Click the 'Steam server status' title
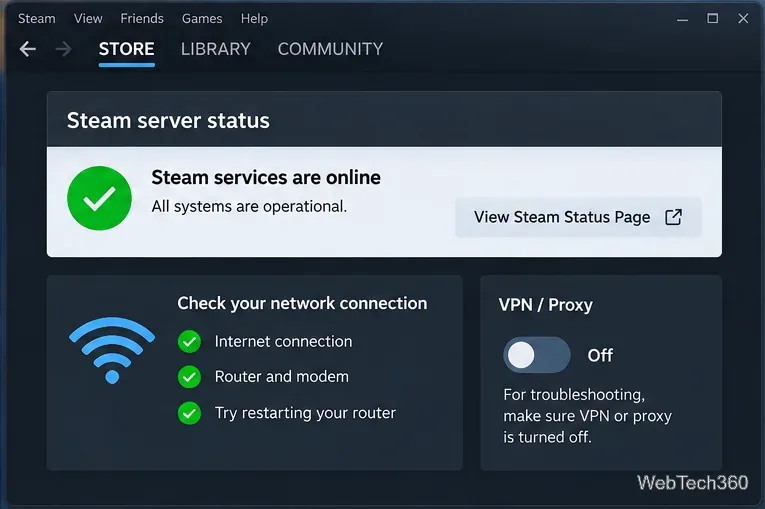The image size is (765, 509). 168,121
